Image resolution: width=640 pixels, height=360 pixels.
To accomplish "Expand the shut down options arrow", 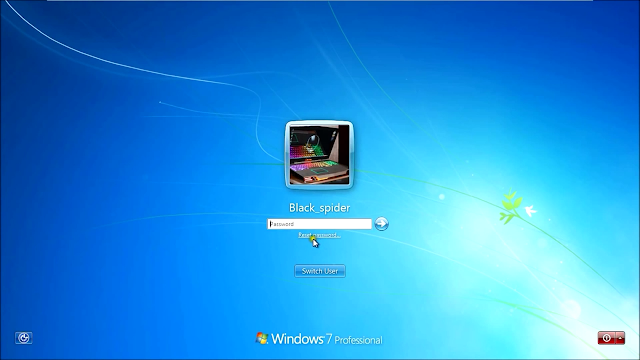I will point(620,338).
